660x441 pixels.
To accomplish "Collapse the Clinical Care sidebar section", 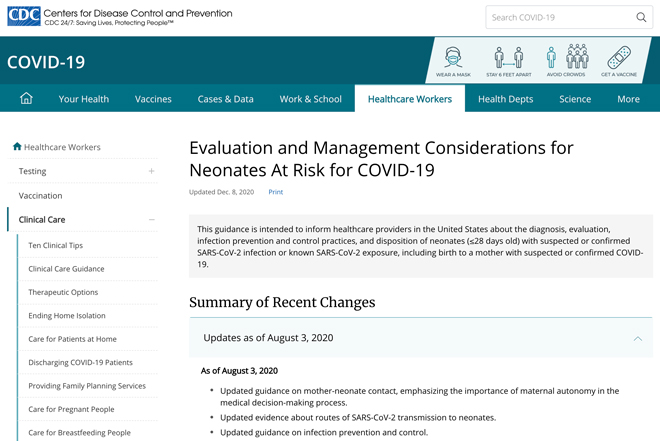I will 152,220.
